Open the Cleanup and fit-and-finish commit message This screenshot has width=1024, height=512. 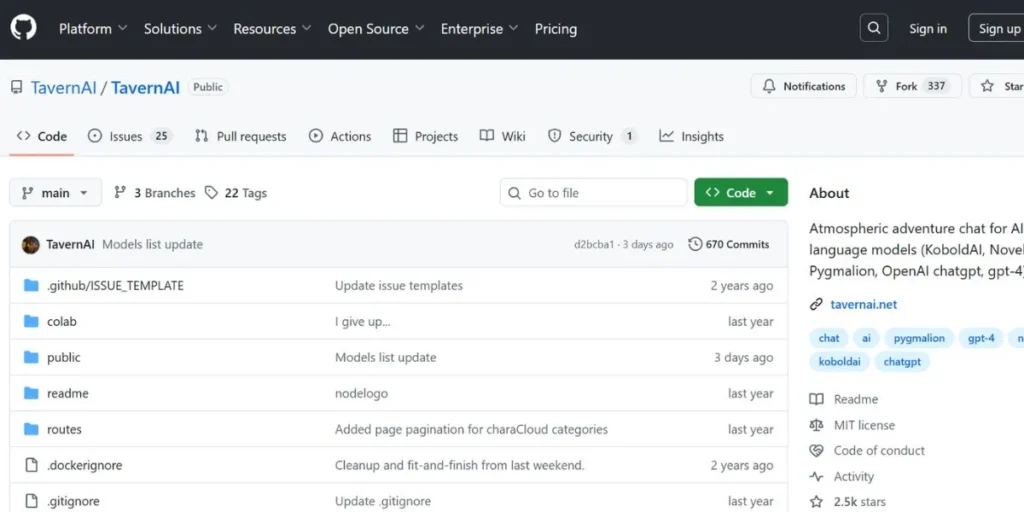(x=459, y=465)
